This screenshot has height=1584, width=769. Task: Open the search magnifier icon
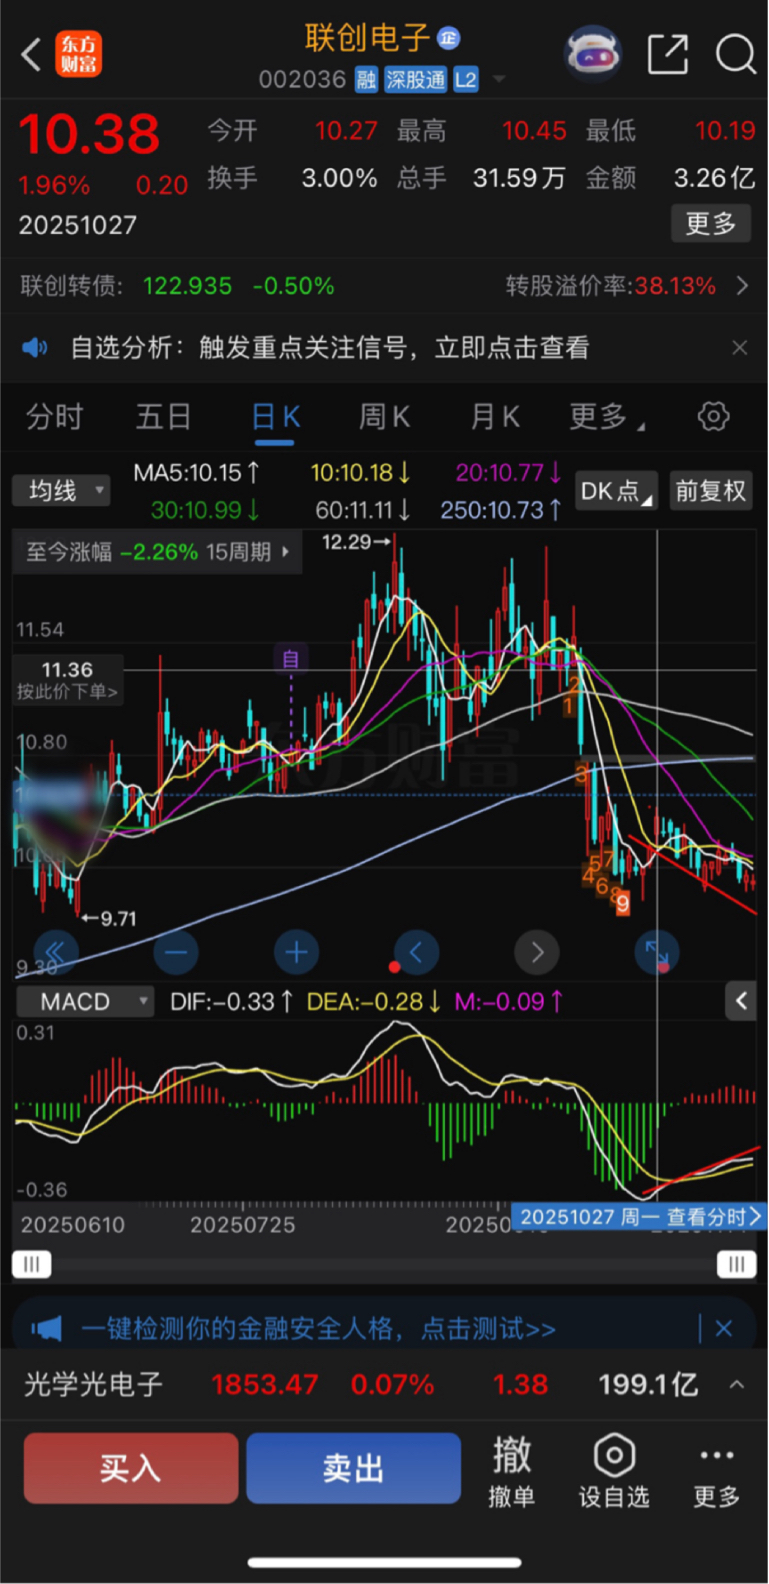click(735, 54)
